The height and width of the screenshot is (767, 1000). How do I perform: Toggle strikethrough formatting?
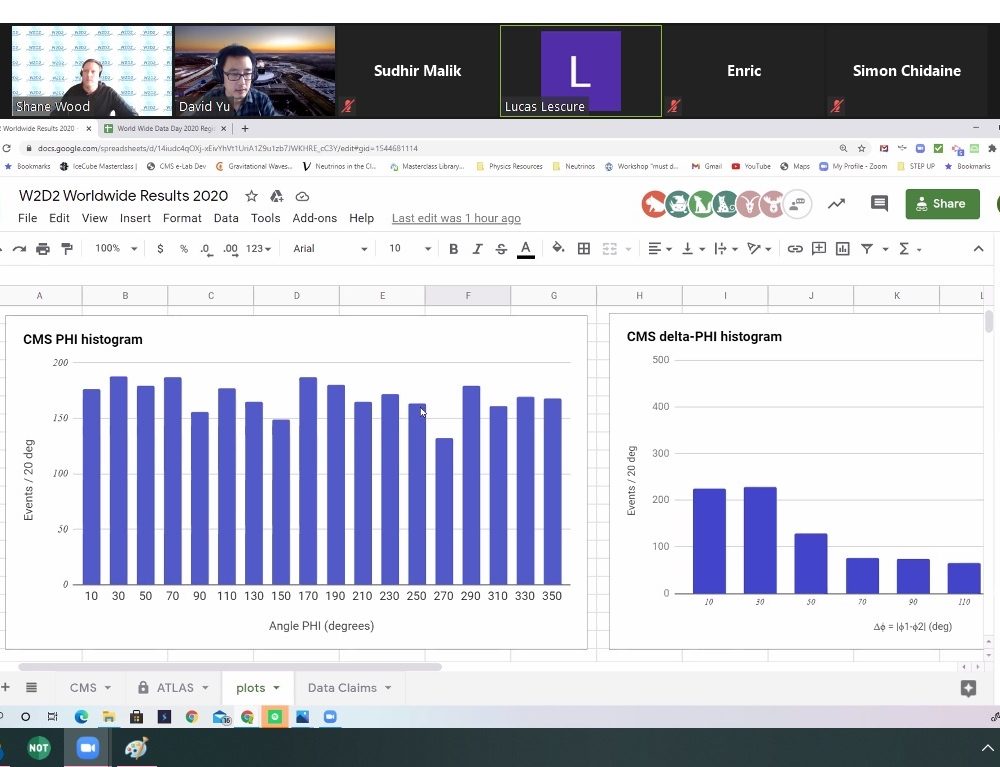pos(501,249)
